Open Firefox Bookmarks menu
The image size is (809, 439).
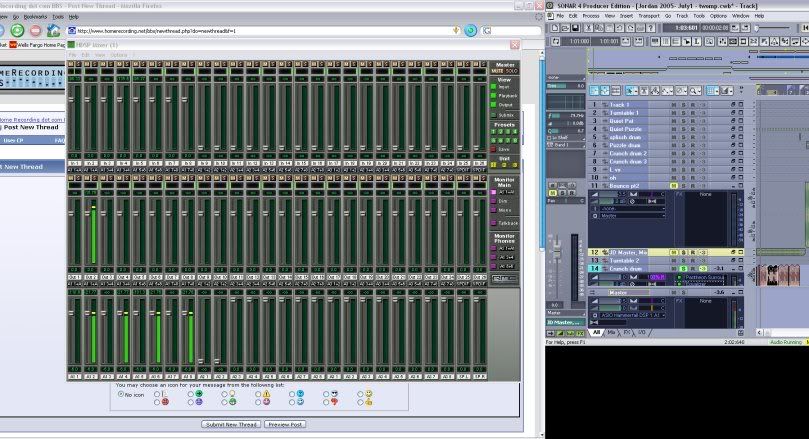35,17
